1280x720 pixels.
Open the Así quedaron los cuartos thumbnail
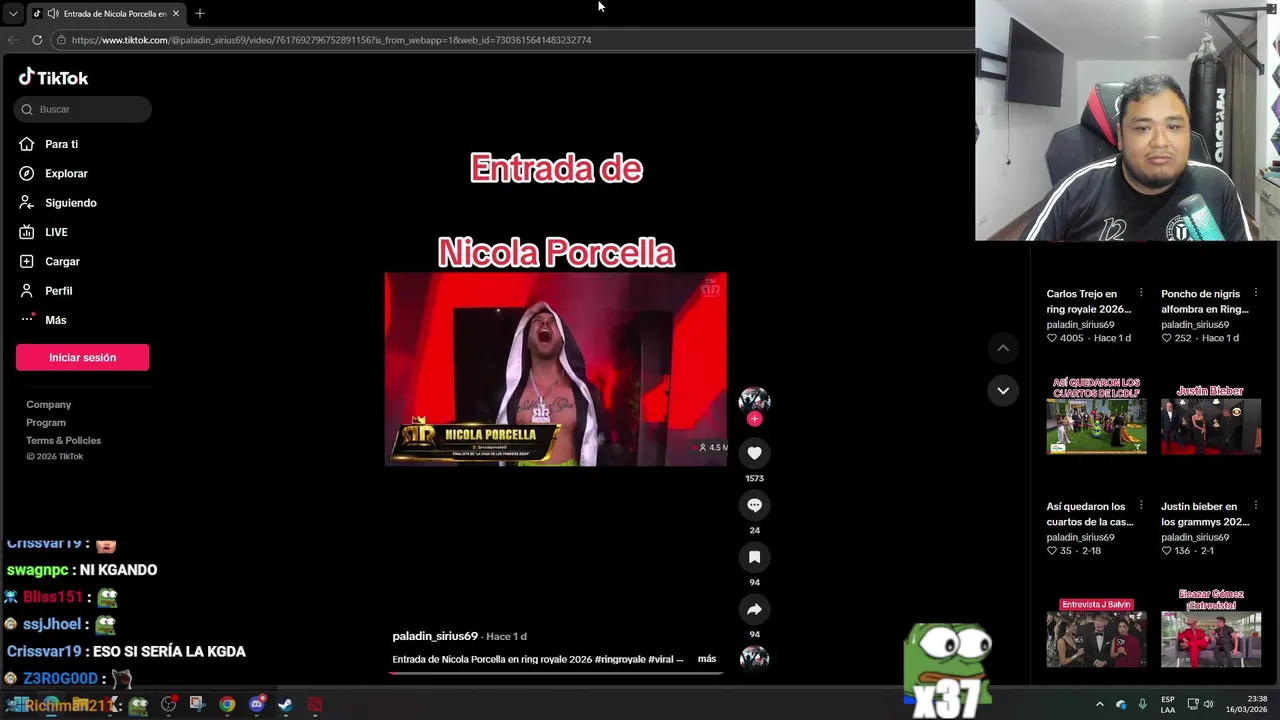(1096, 415)
